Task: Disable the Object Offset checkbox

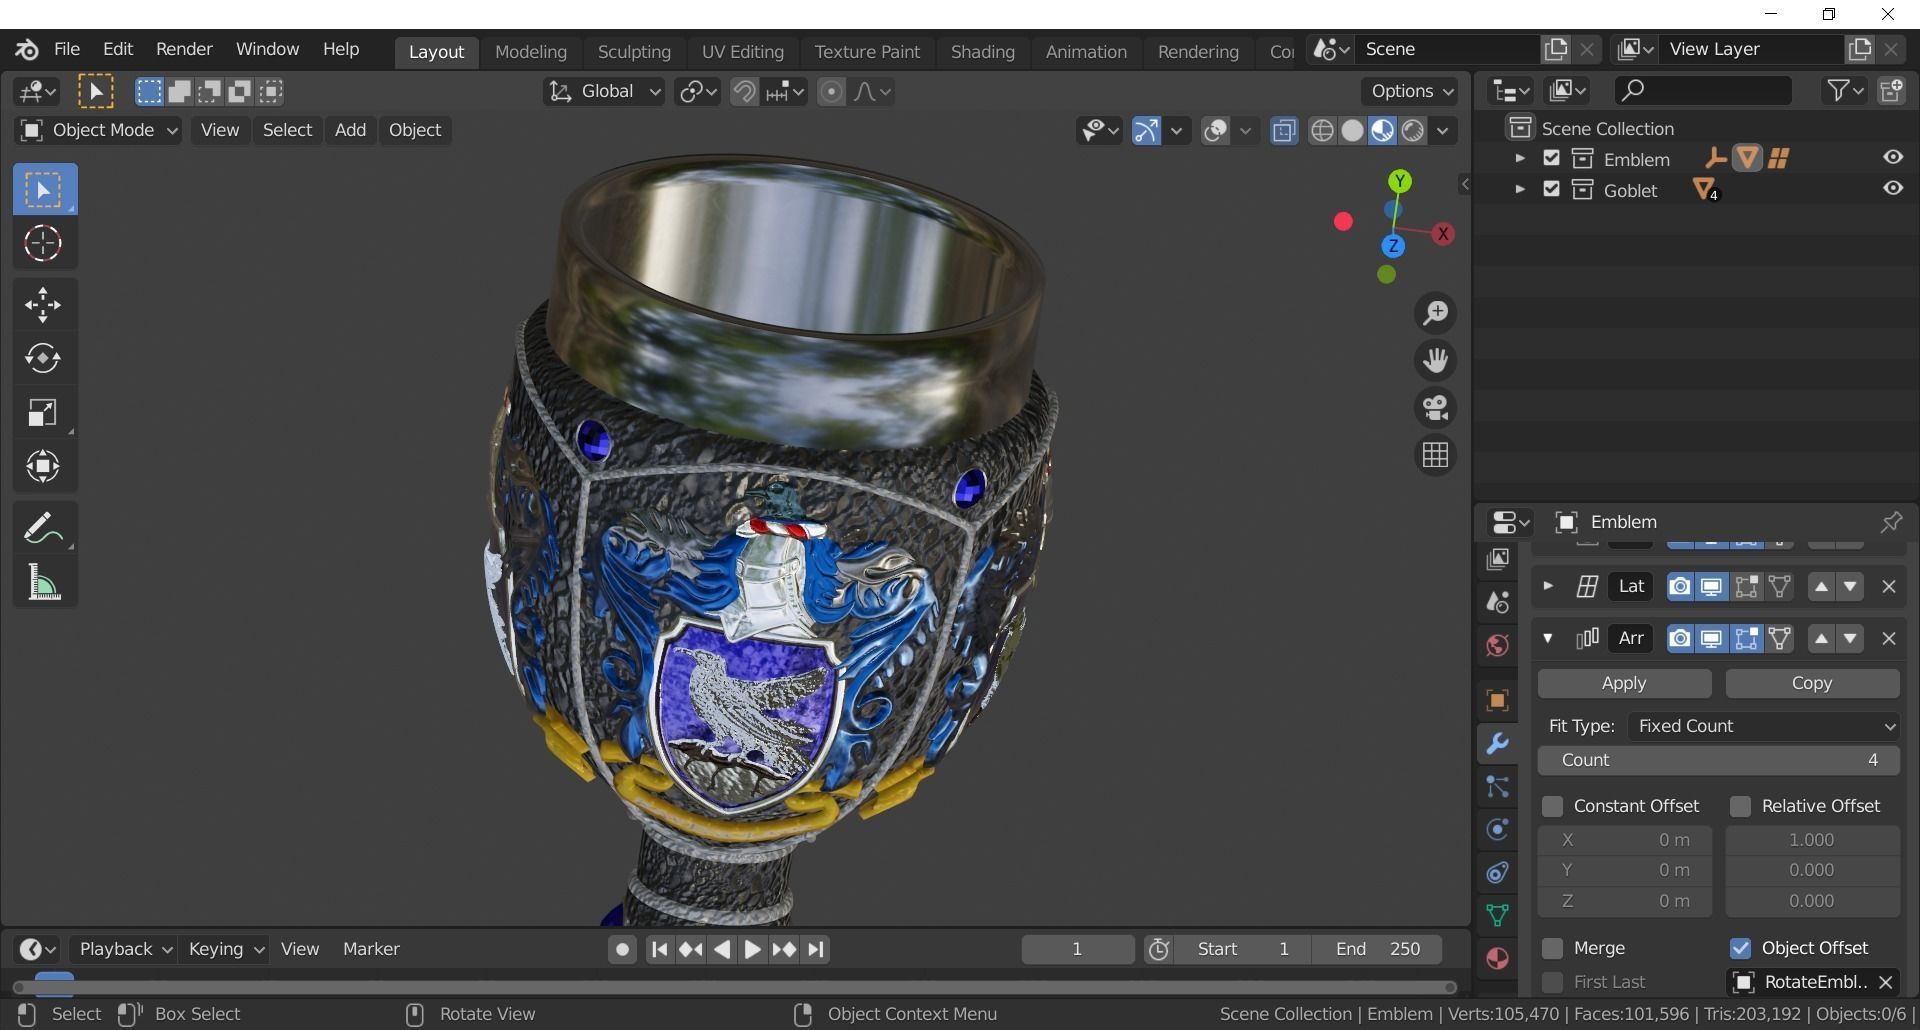Action: [x=1740, y=948]
